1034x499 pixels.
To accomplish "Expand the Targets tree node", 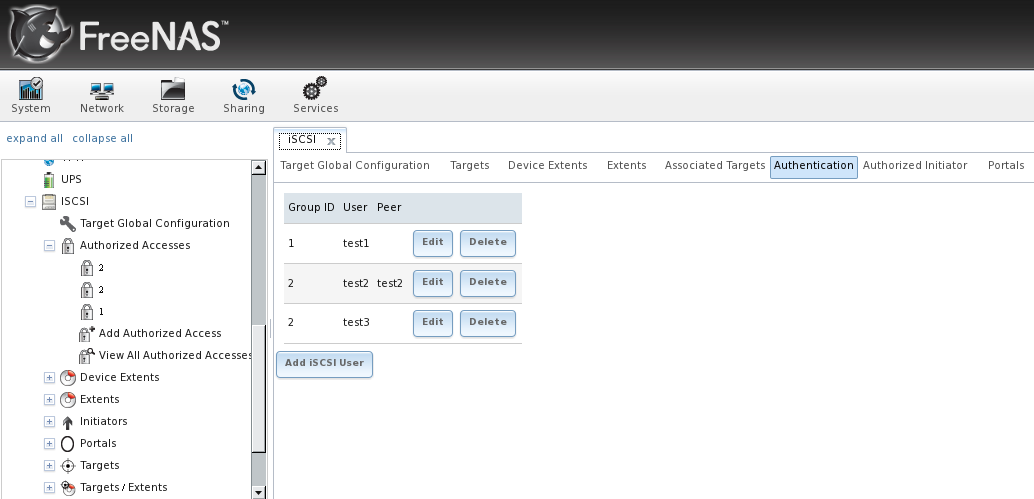I will coord(49,465).
